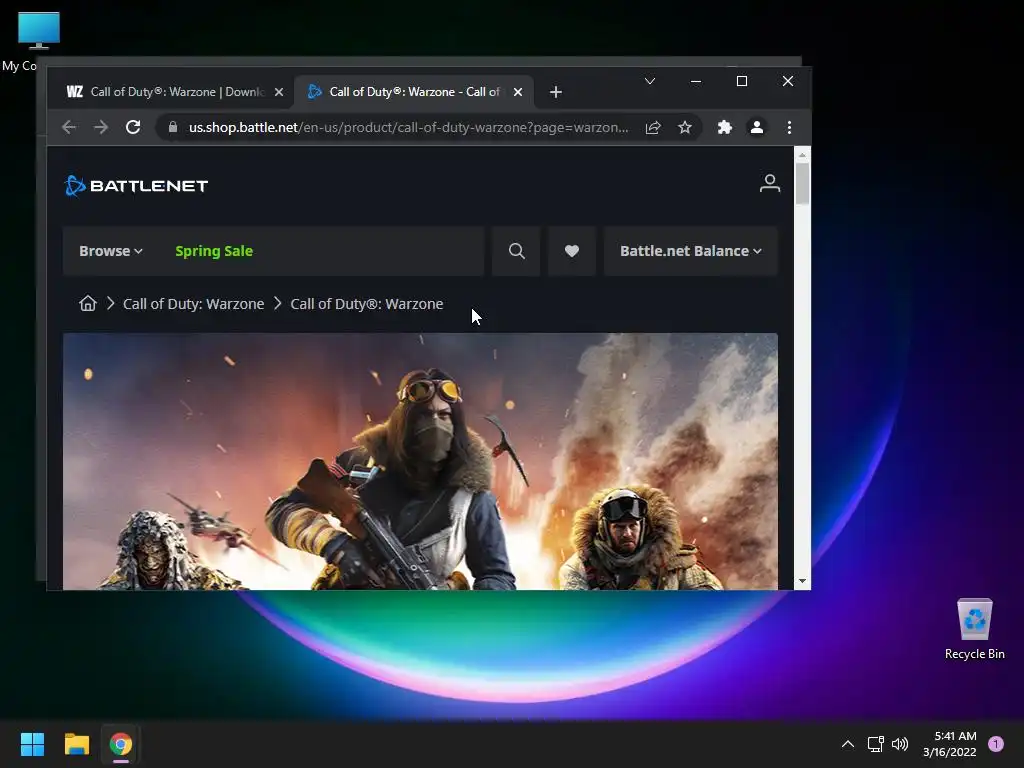This screenshot has height=768, width=1024.
Task: Maximize the Chrome window
Action: click(742, 81)
